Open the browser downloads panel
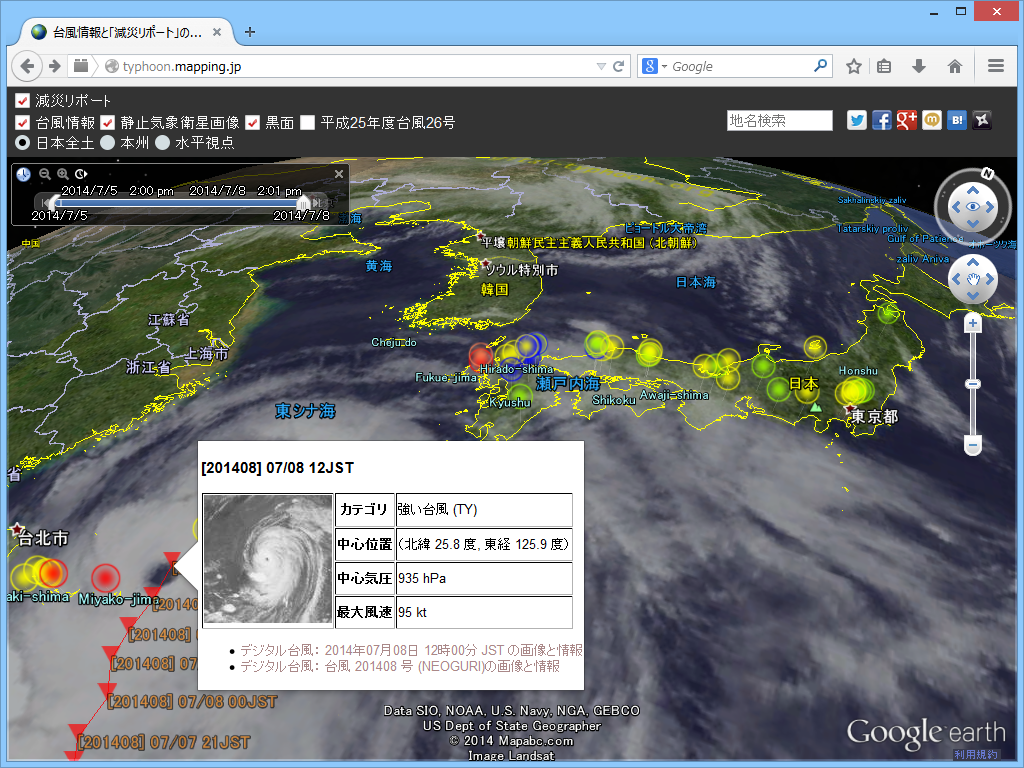The width and height of the screenshot is (1024, 768). coord(919,66)
